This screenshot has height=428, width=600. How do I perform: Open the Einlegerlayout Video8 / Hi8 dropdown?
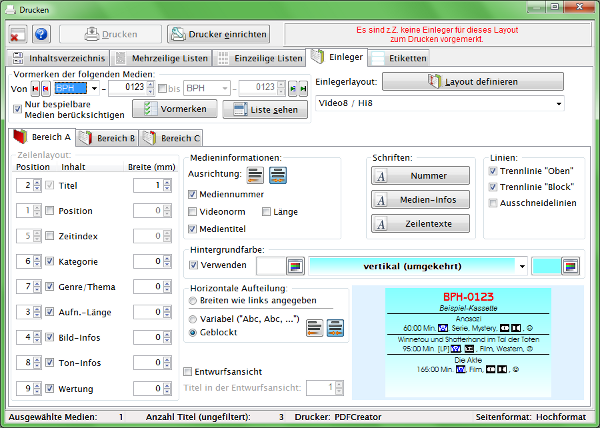557,102
